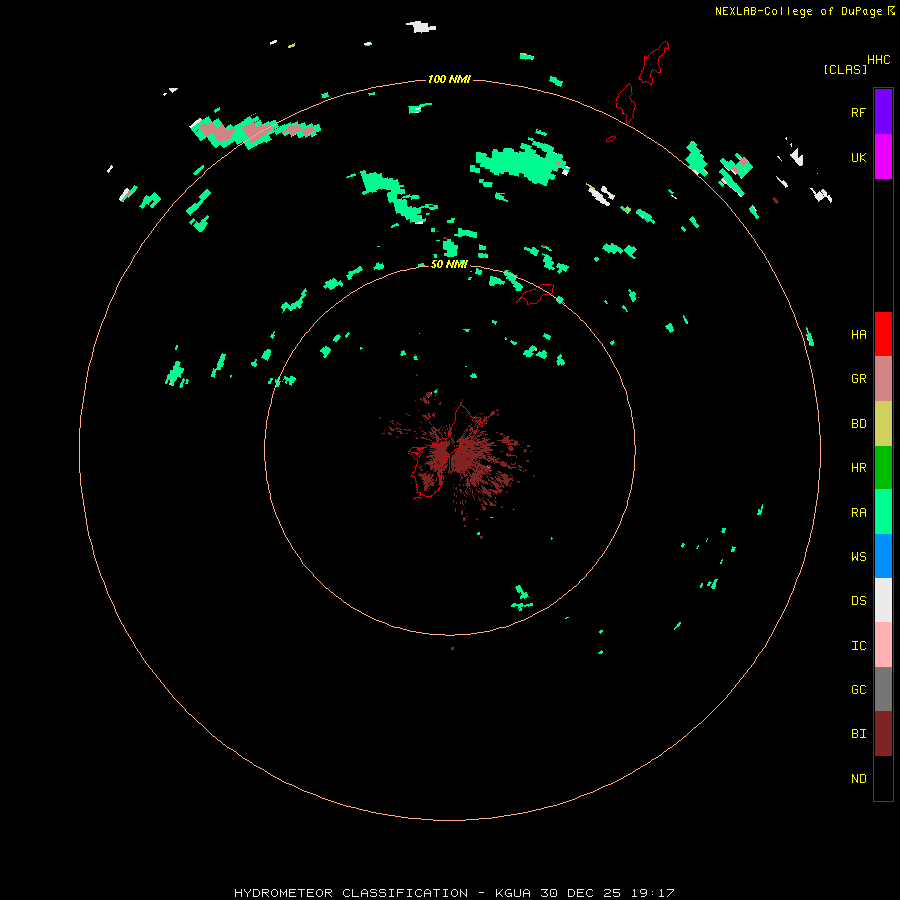
Task: Click the HA legend label
Action: point(858,334)
